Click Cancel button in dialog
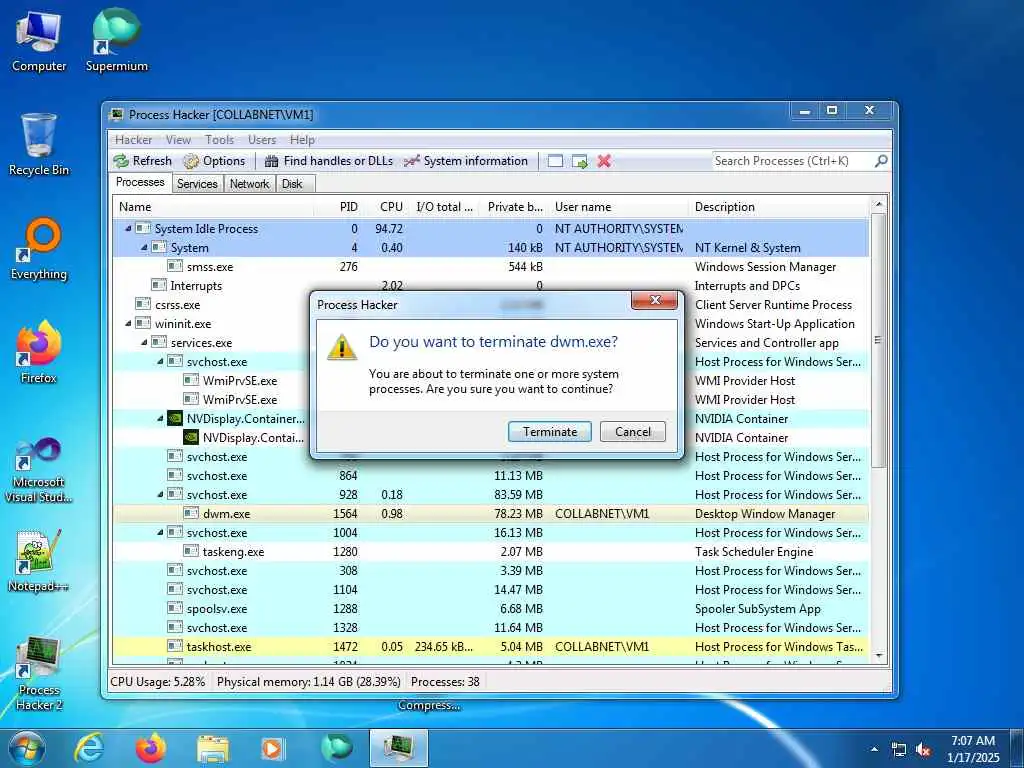This screenshot has height=768, width=1024. (633, 432)
